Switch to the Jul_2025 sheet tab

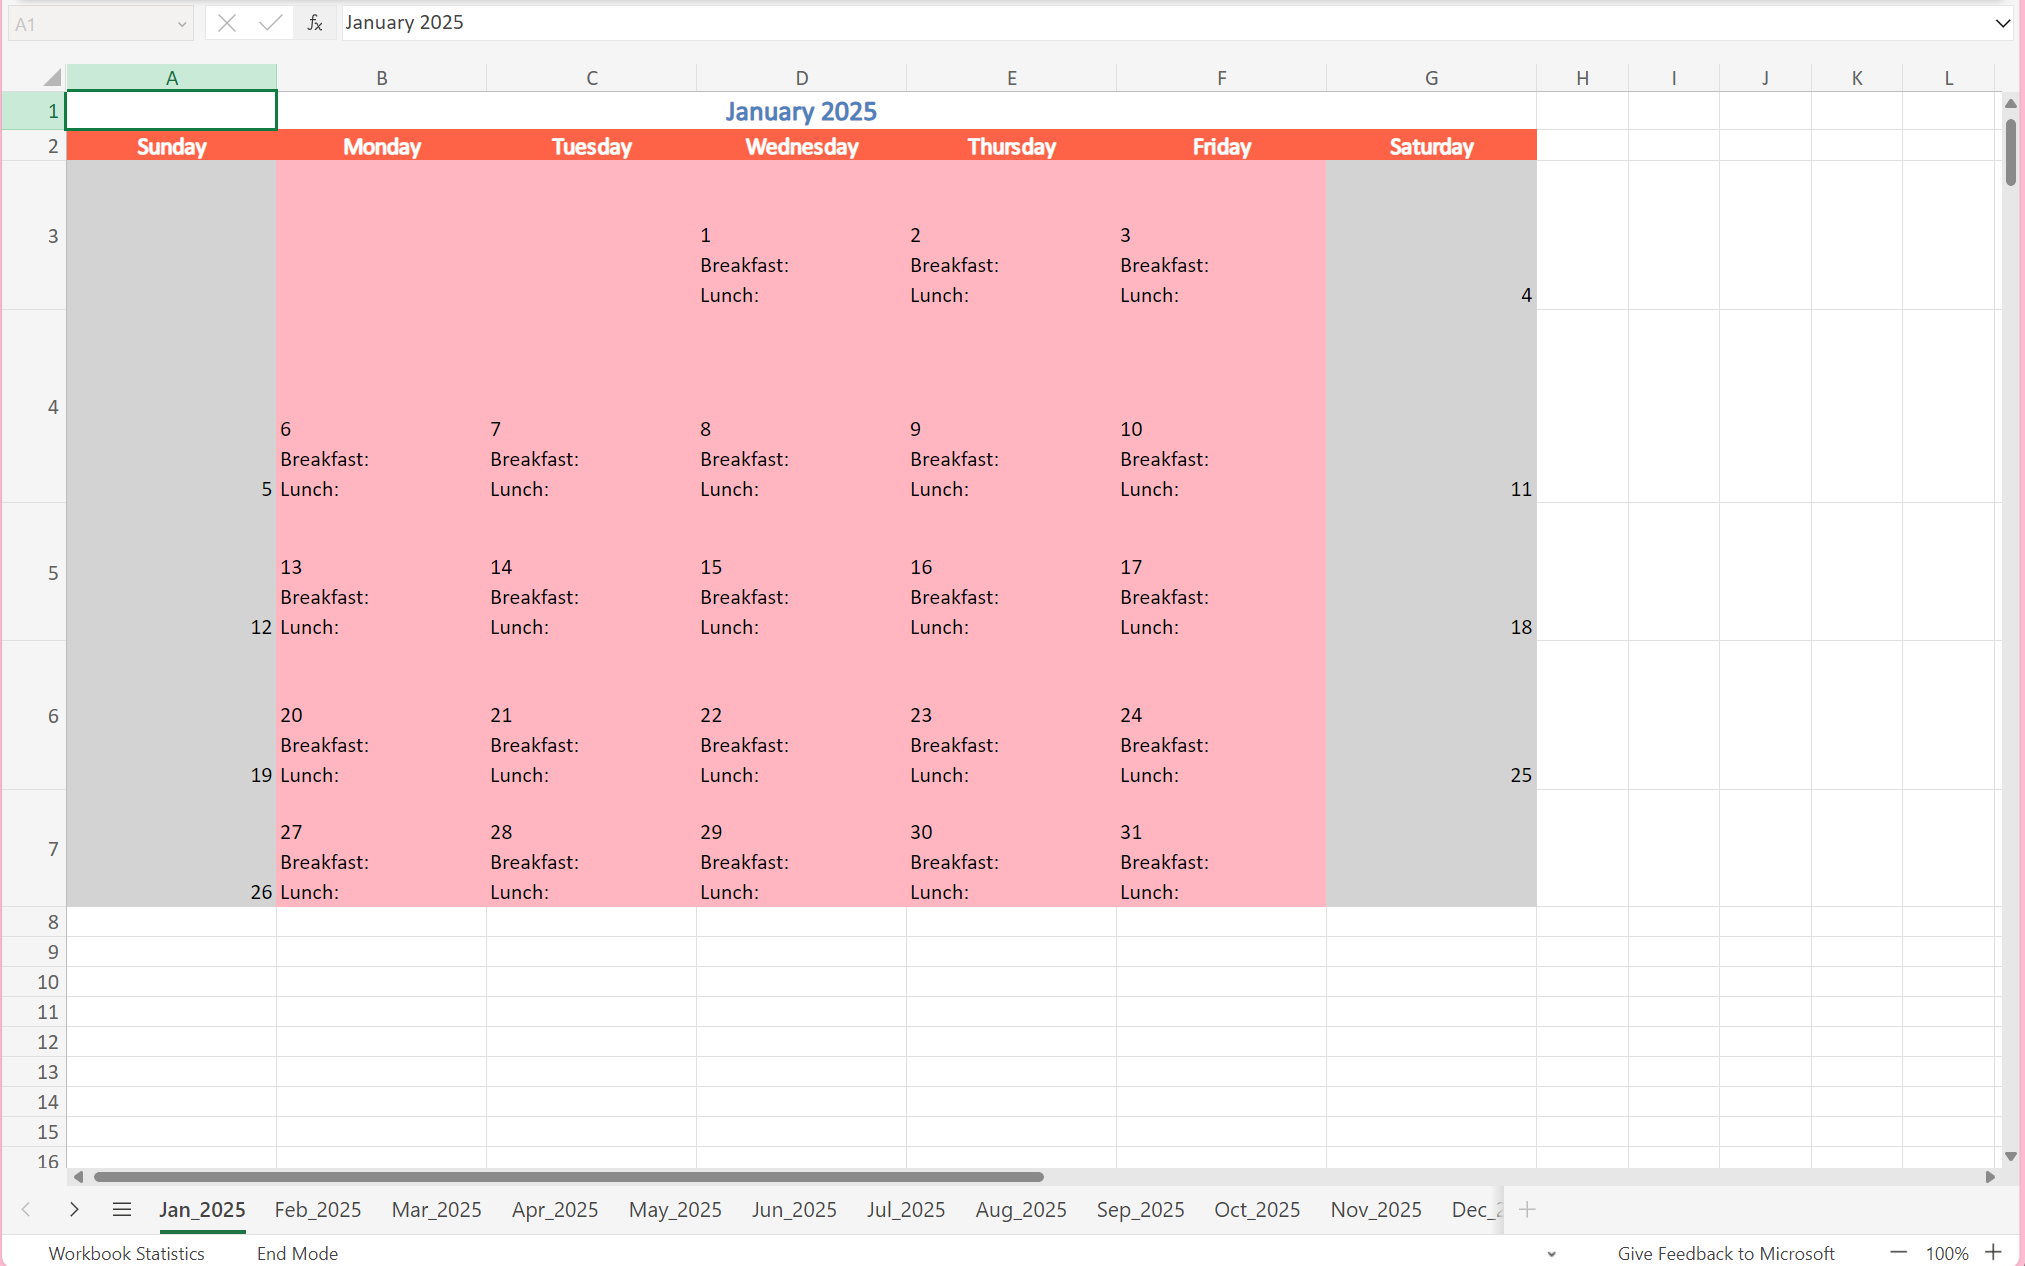[905, 1209]
